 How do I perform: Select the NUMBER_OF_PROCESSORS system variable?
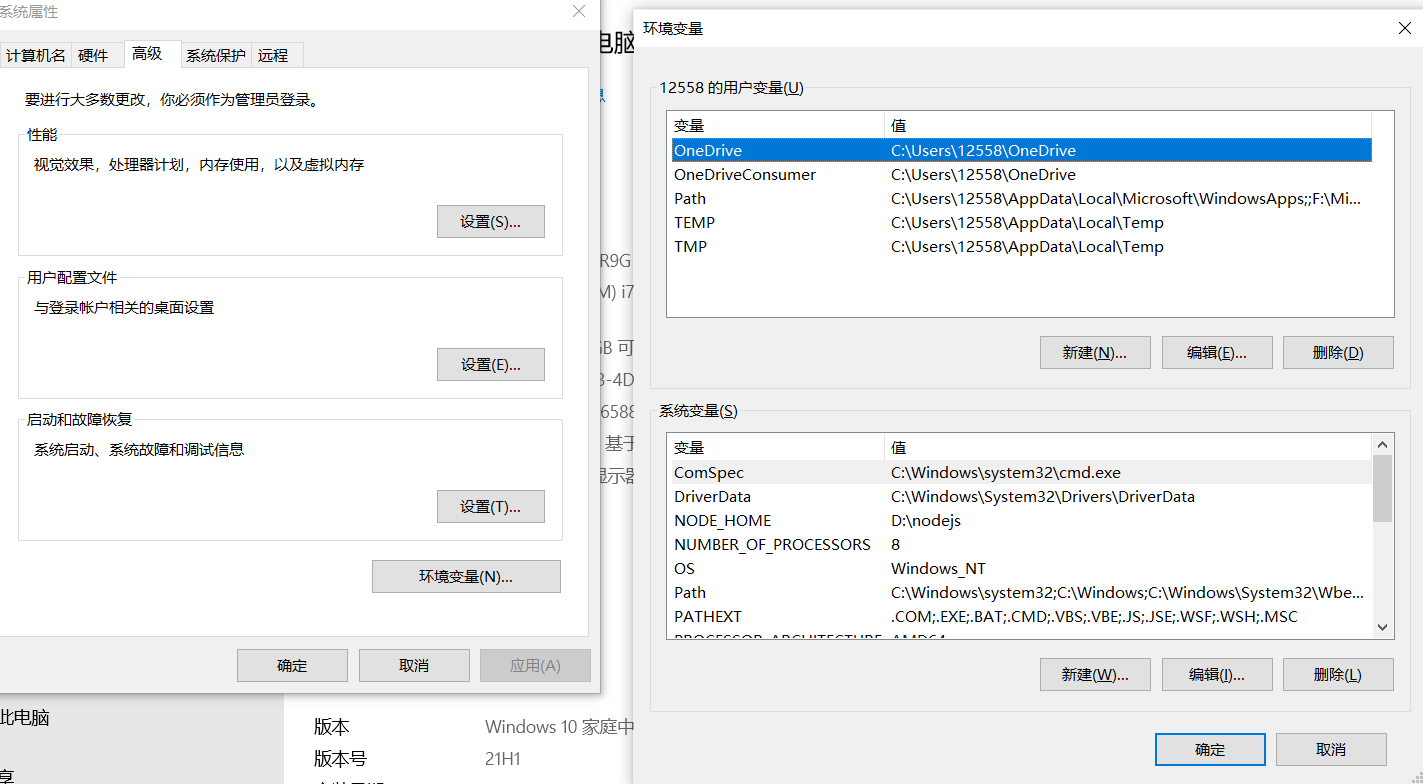(x=1021, y=545)
